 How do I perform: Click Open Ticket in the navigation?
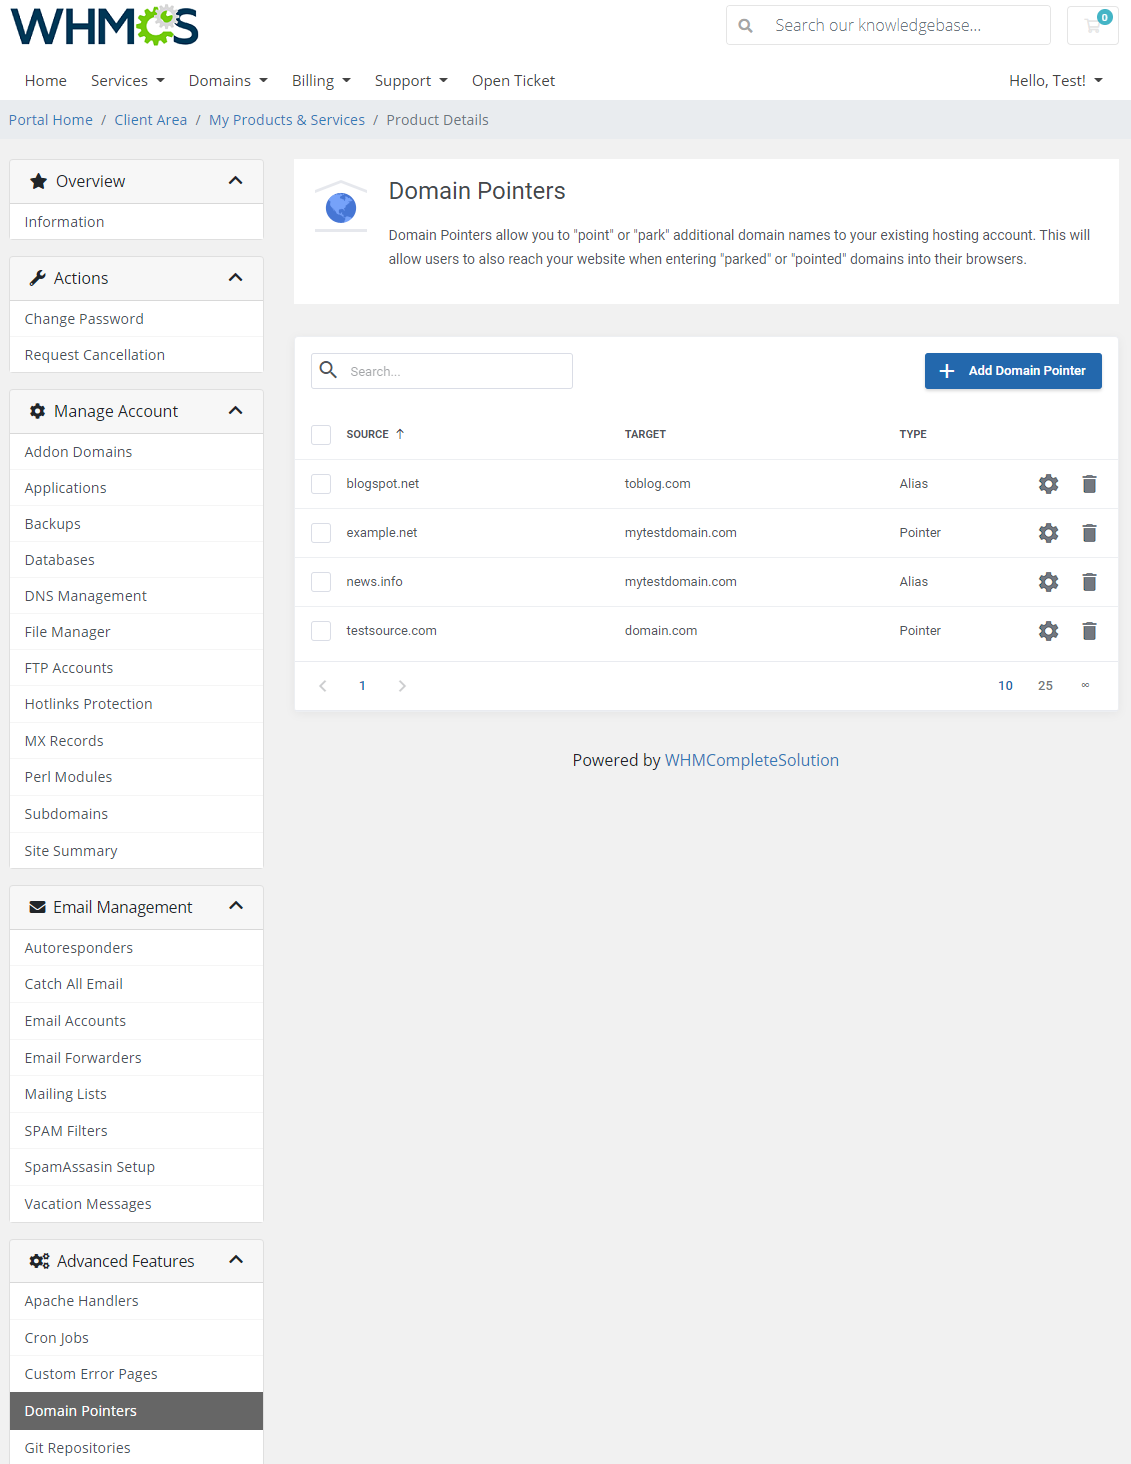coord(513,80)
